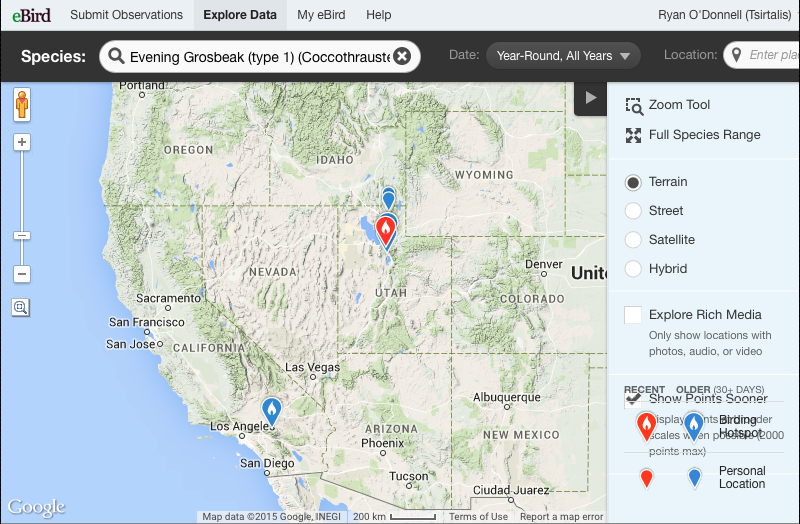Image resolution: width=800 pixels, height=524 pixels.
Task: Select the Satellite map type
Action: coord(633,240)
